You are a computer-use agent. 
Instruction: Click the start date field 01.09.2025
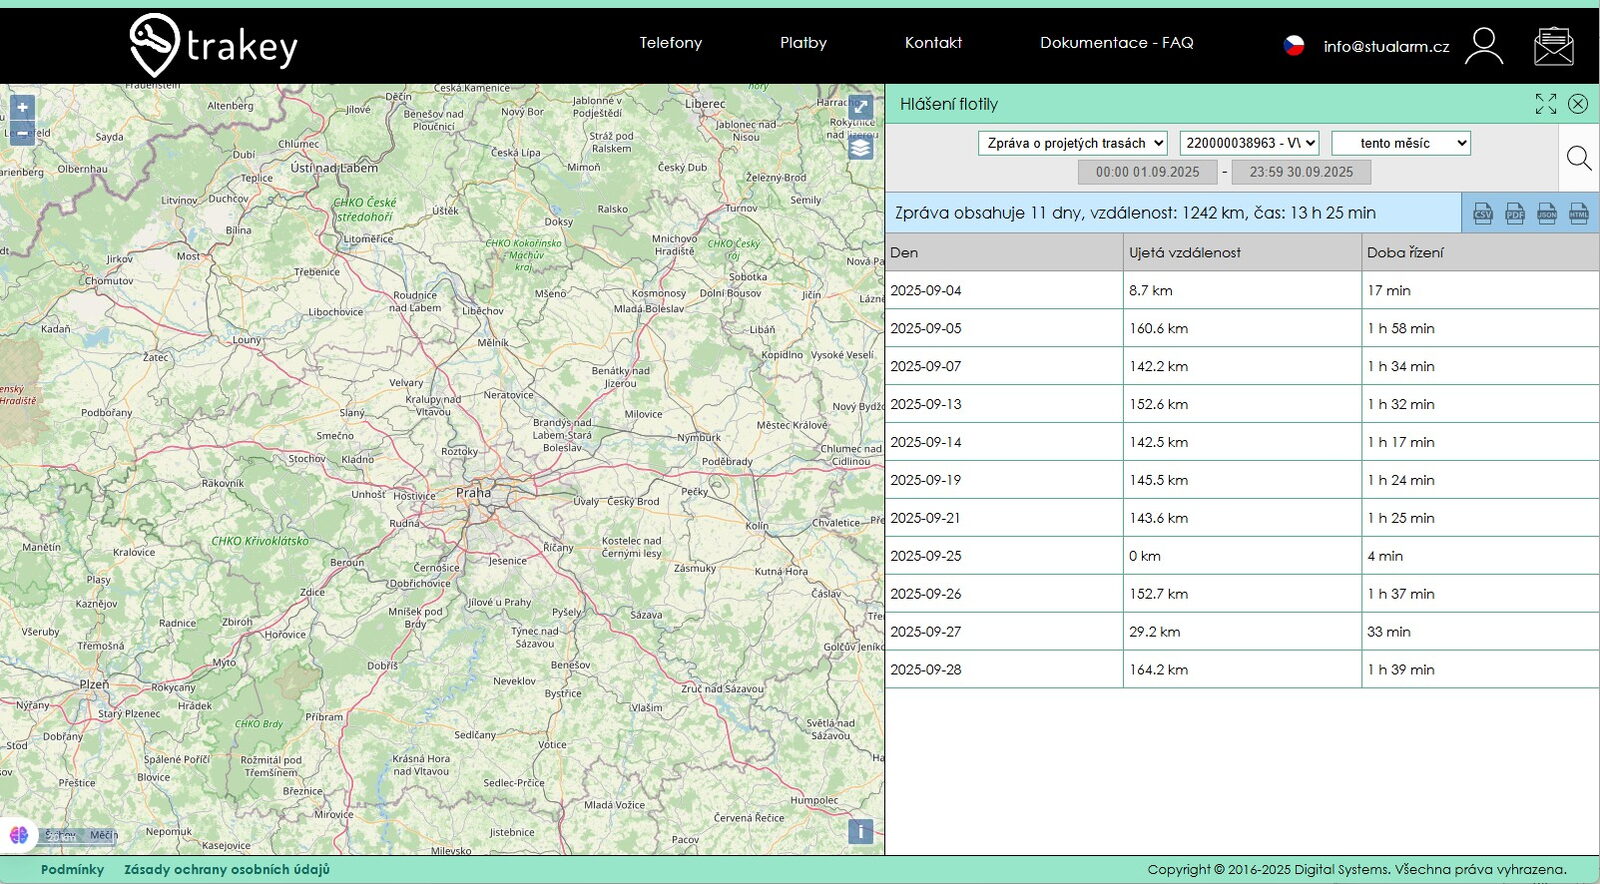tap(1147, 172)
